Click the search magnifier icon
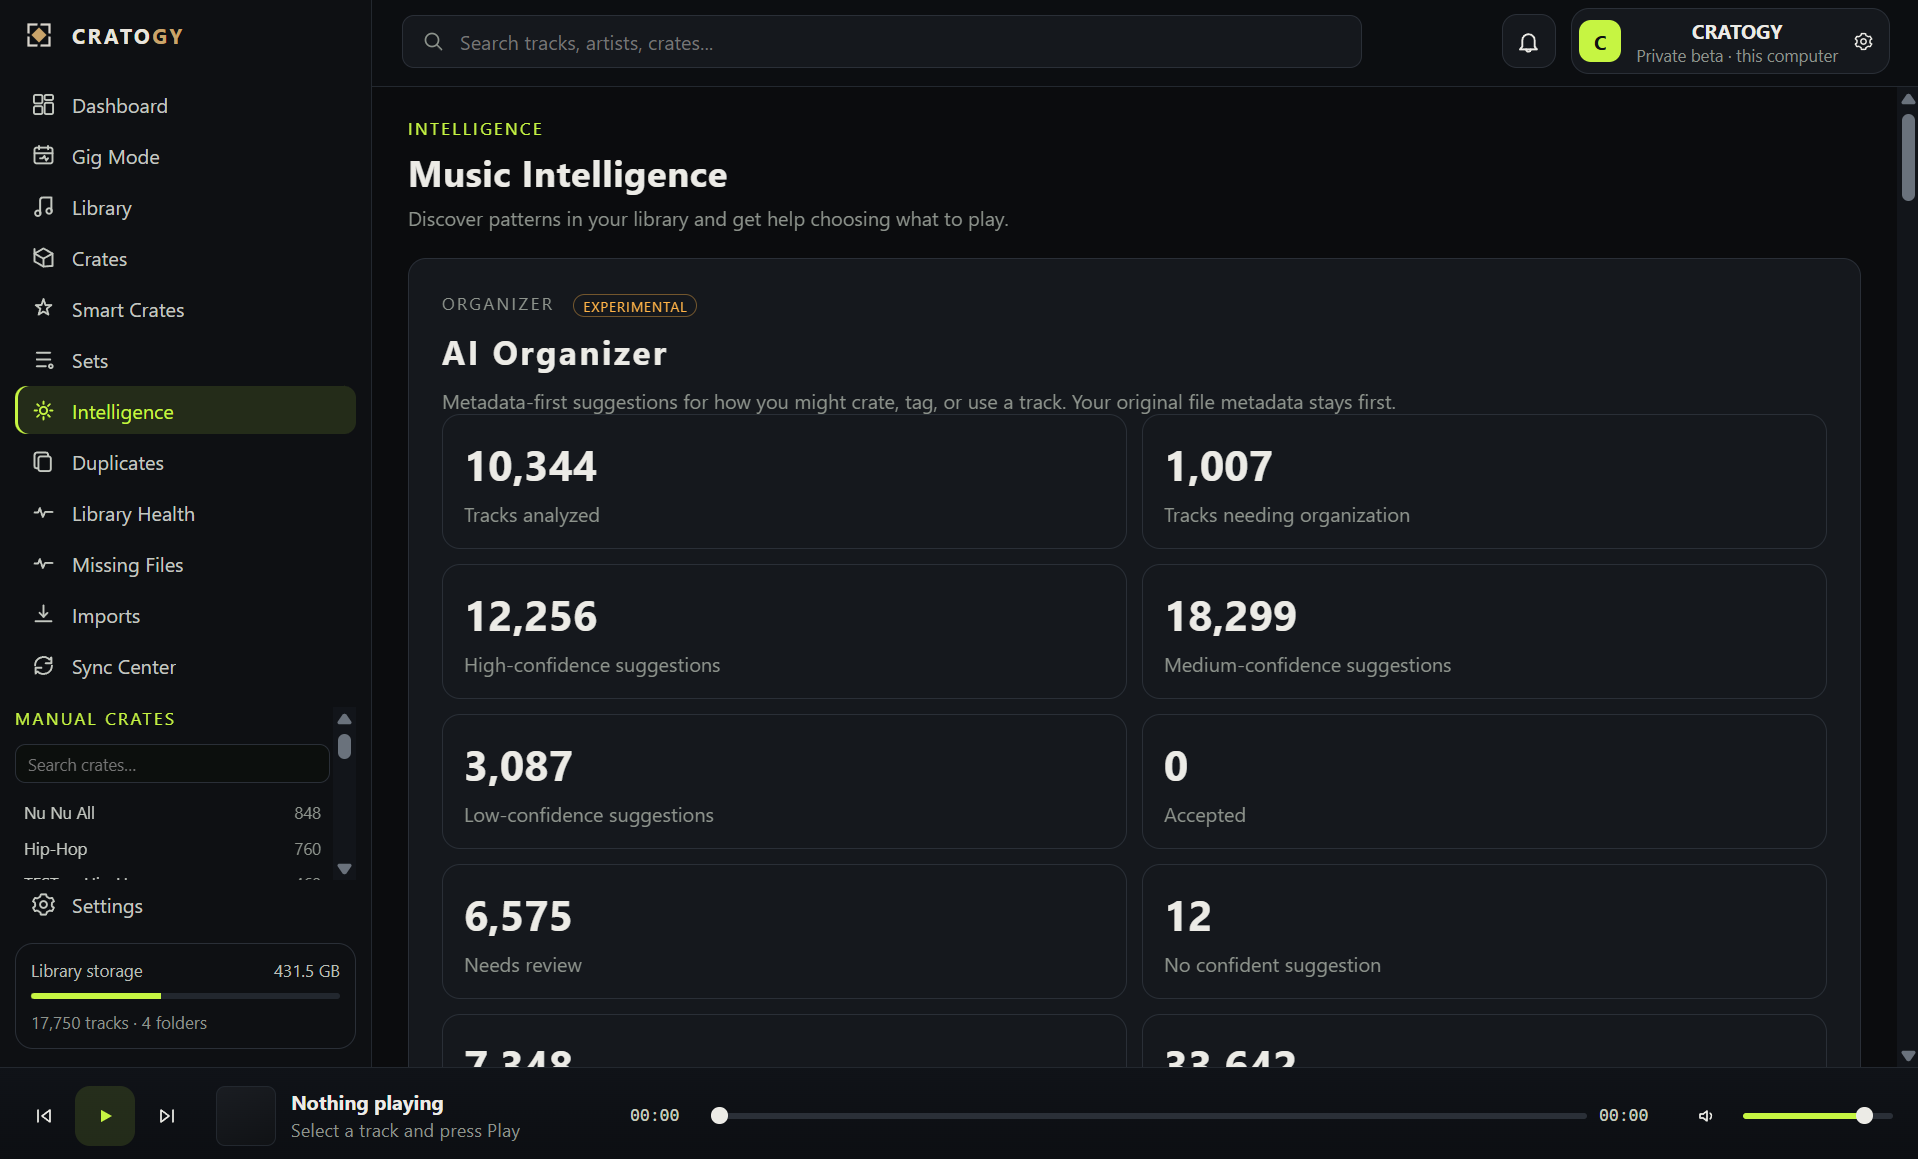1918x1159 pixels. click(433, 42)
